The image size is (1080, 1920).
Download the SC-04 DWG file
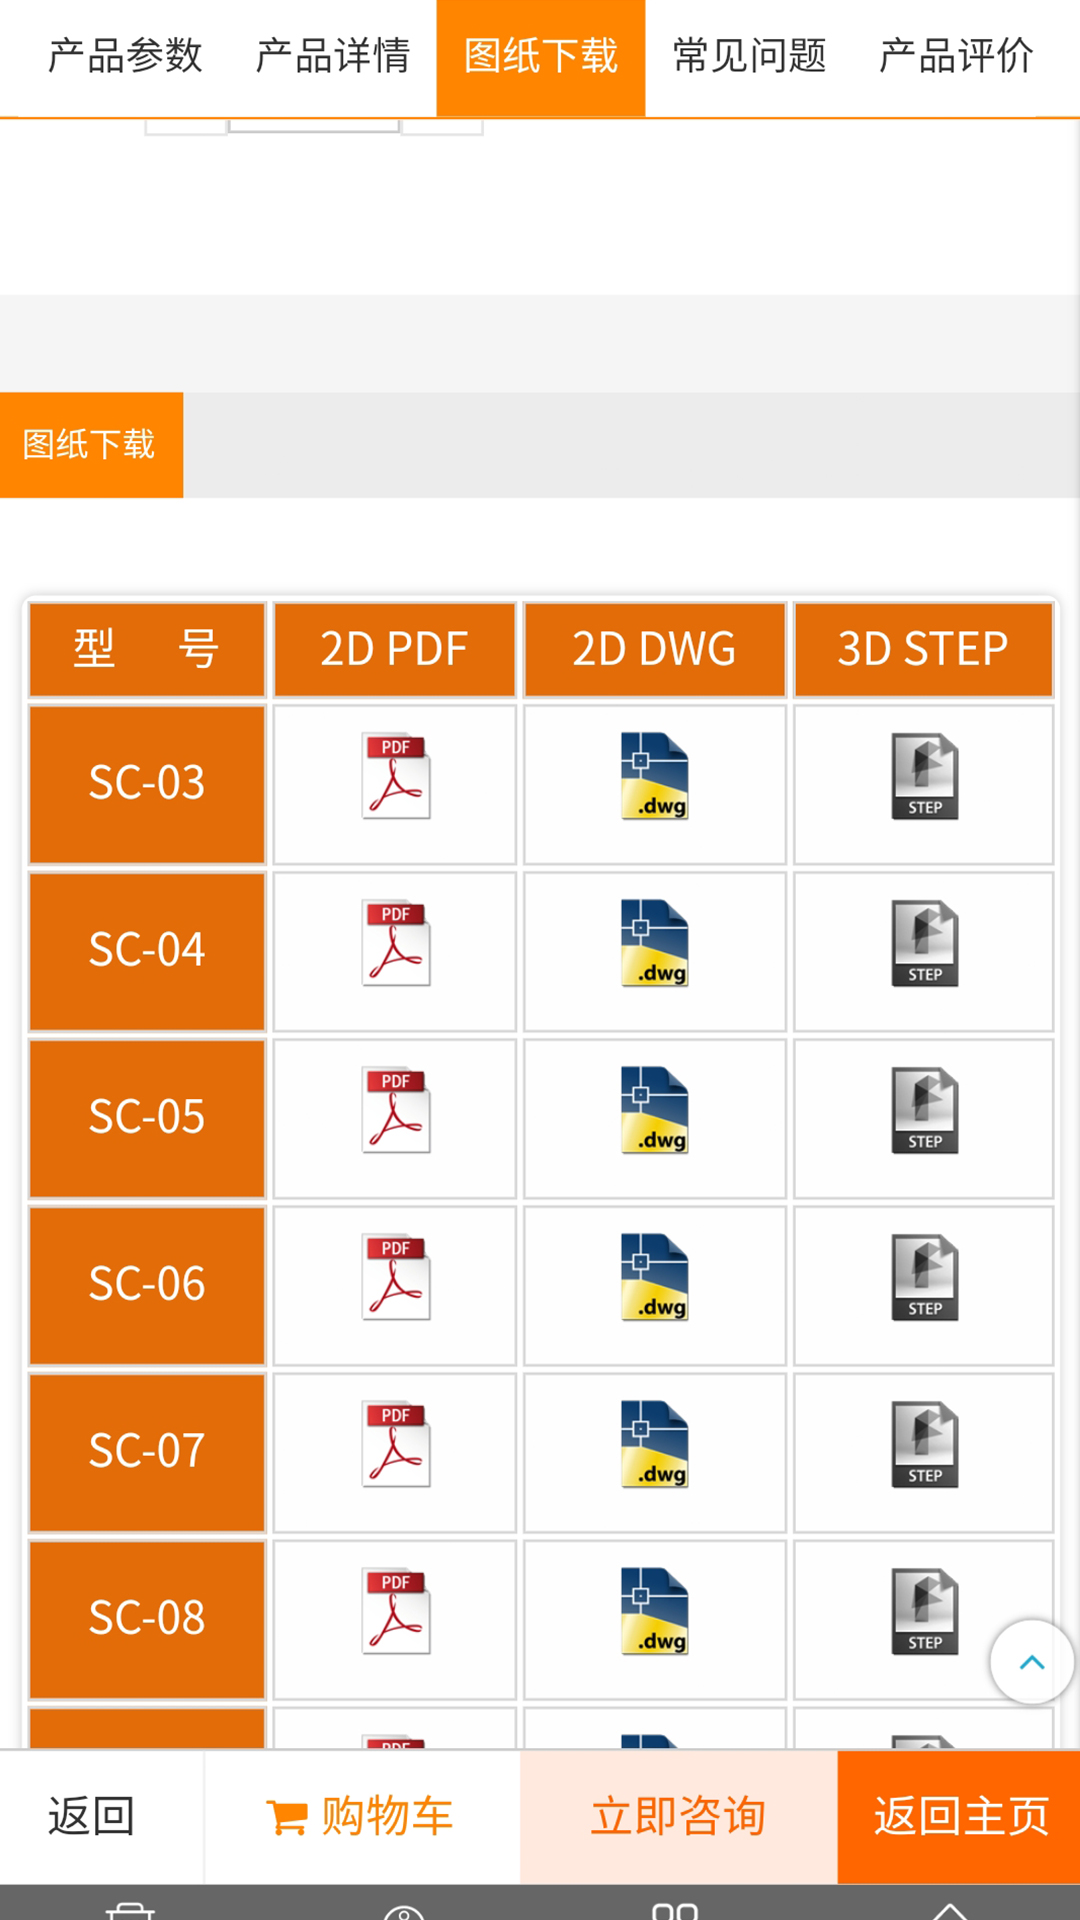(x=655, y=944)
